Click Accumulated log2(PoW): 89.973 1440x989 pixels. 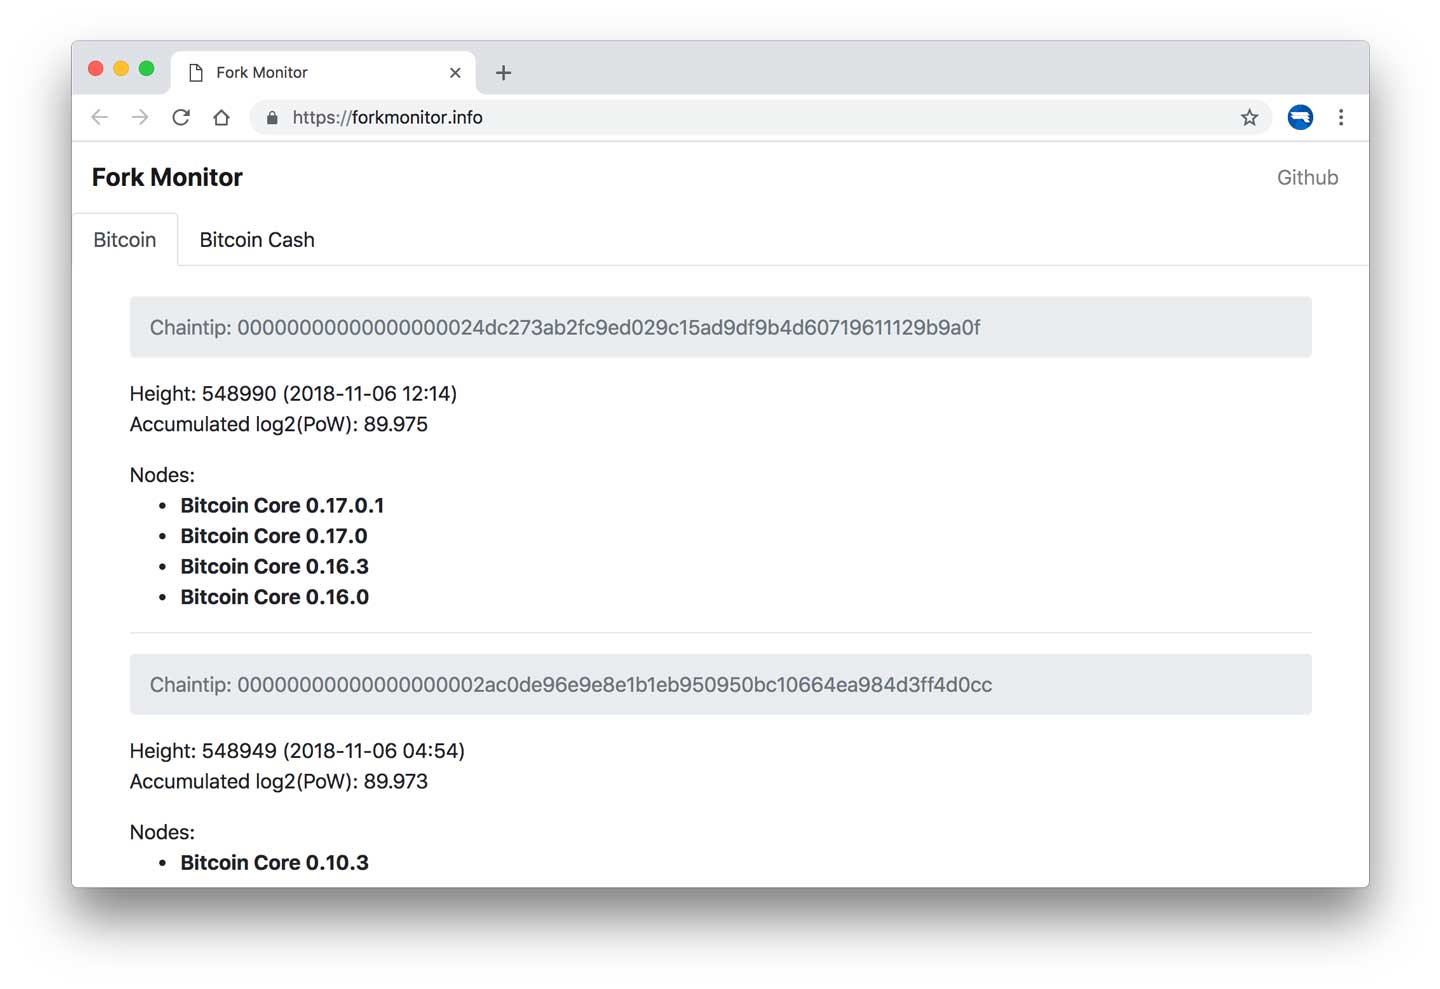(x=279, y=782)
